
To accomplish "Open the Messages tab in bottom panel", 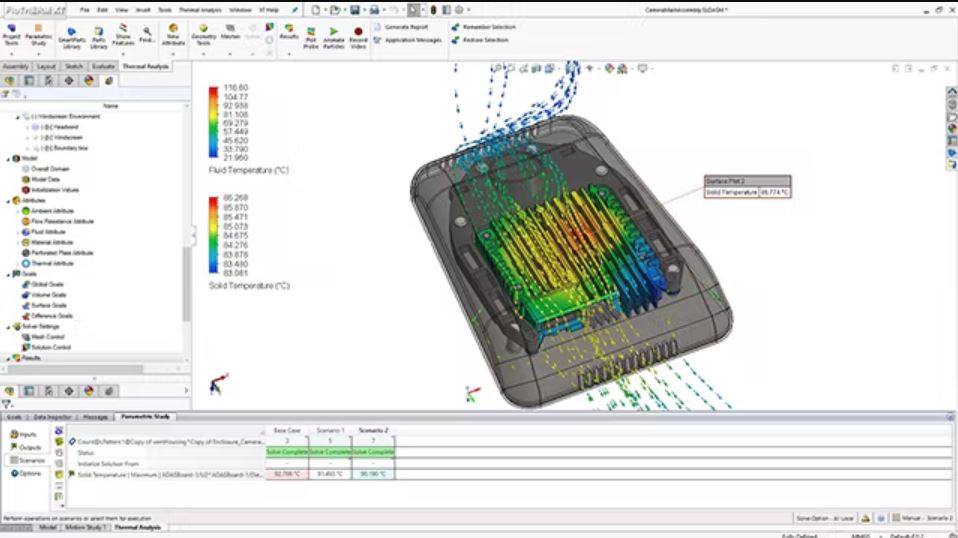I will point(95,416).
